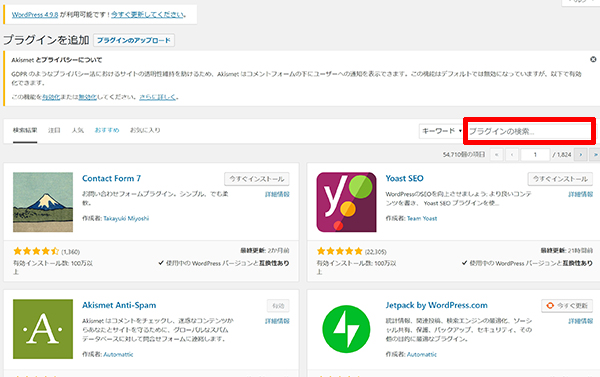Open the Takayuki Miyoshi author link
This screenshot has height=377, width=600.
coord(126,218)
